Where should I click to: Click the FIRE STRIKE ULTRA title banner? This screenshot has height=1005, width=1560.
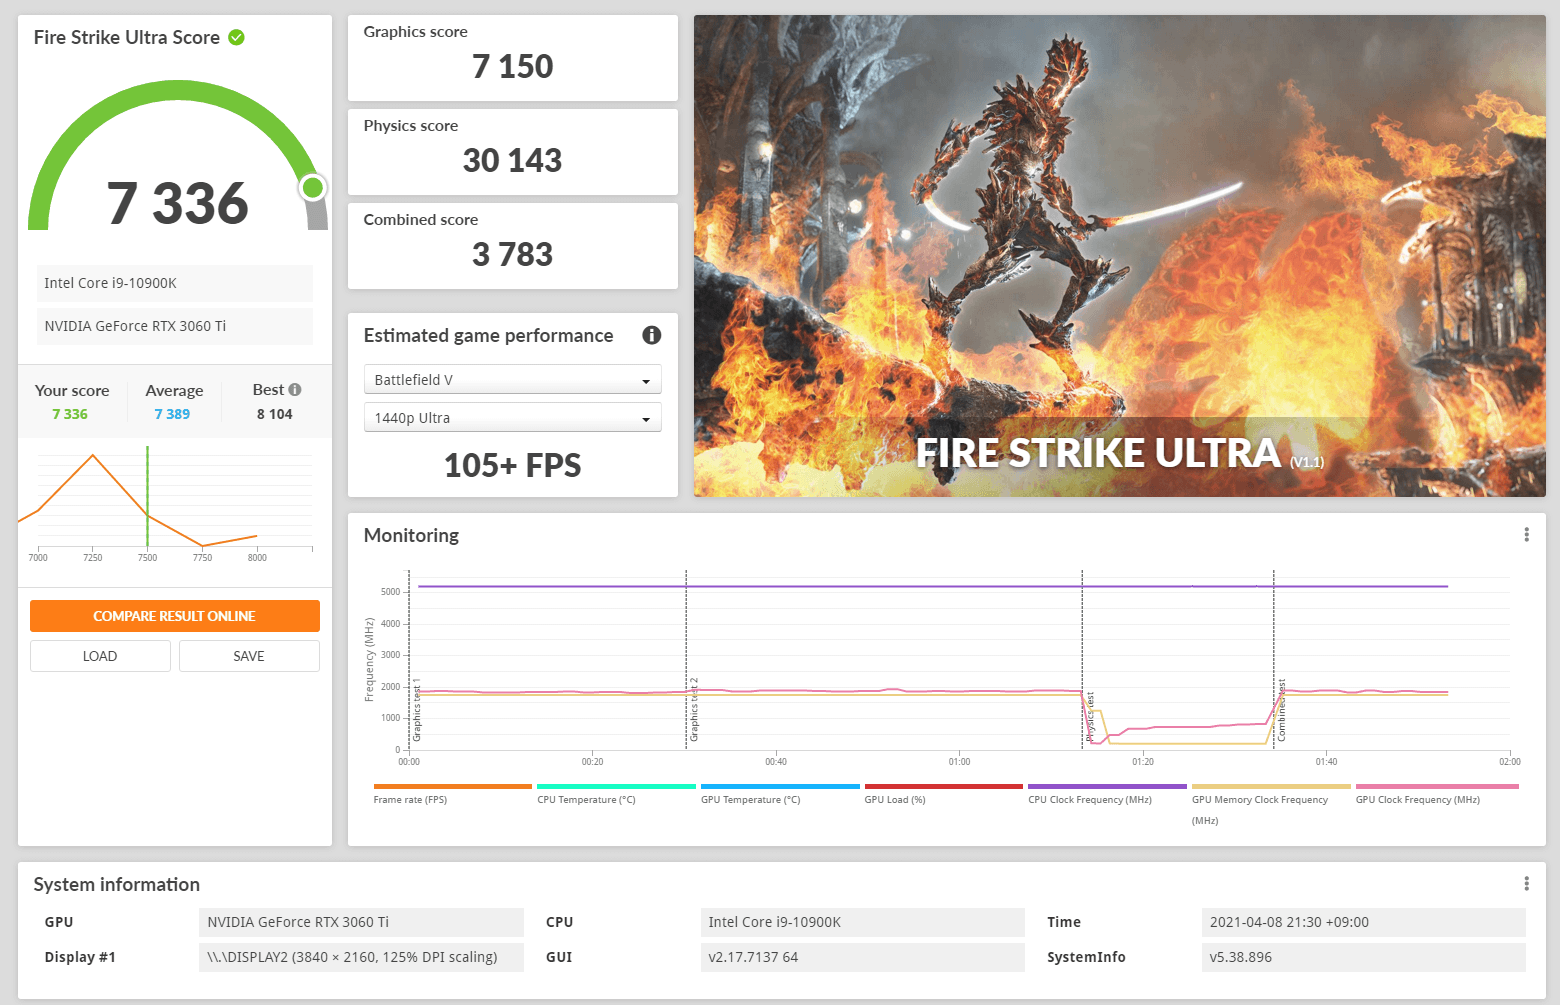(x=1119, y=453)
